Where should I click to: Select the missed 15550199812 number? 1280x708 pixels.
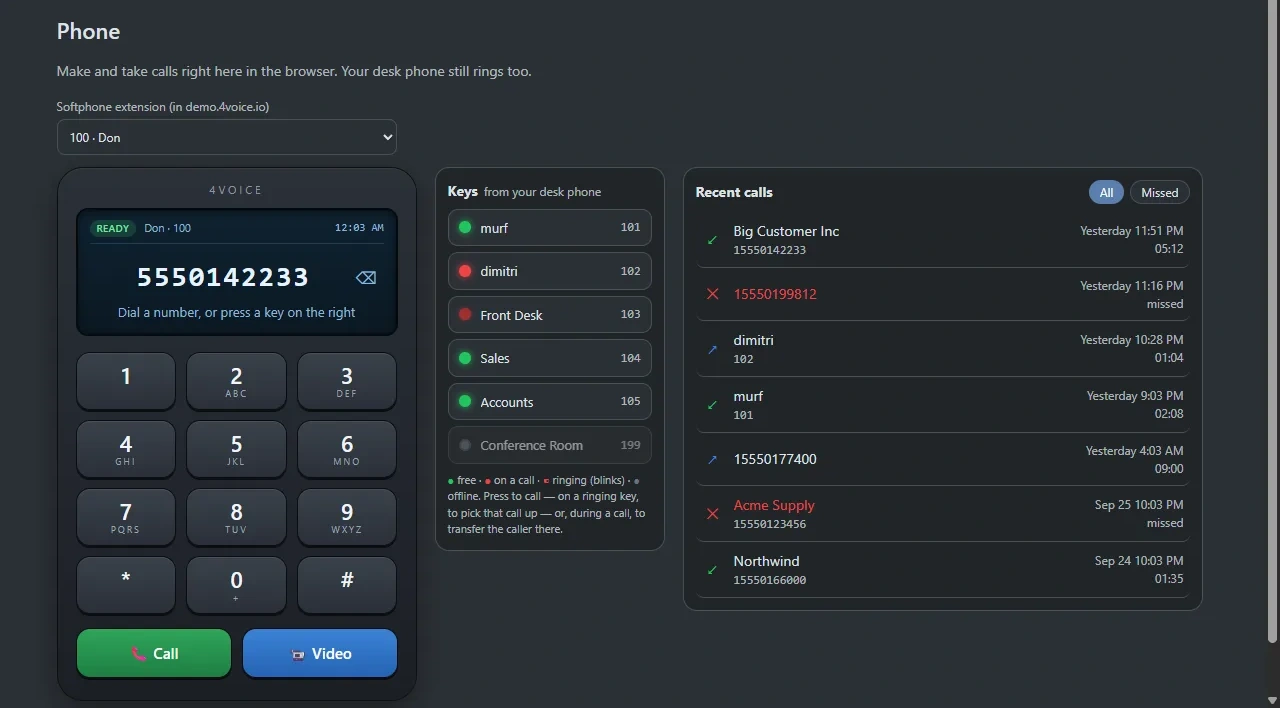tap(775, 294)
